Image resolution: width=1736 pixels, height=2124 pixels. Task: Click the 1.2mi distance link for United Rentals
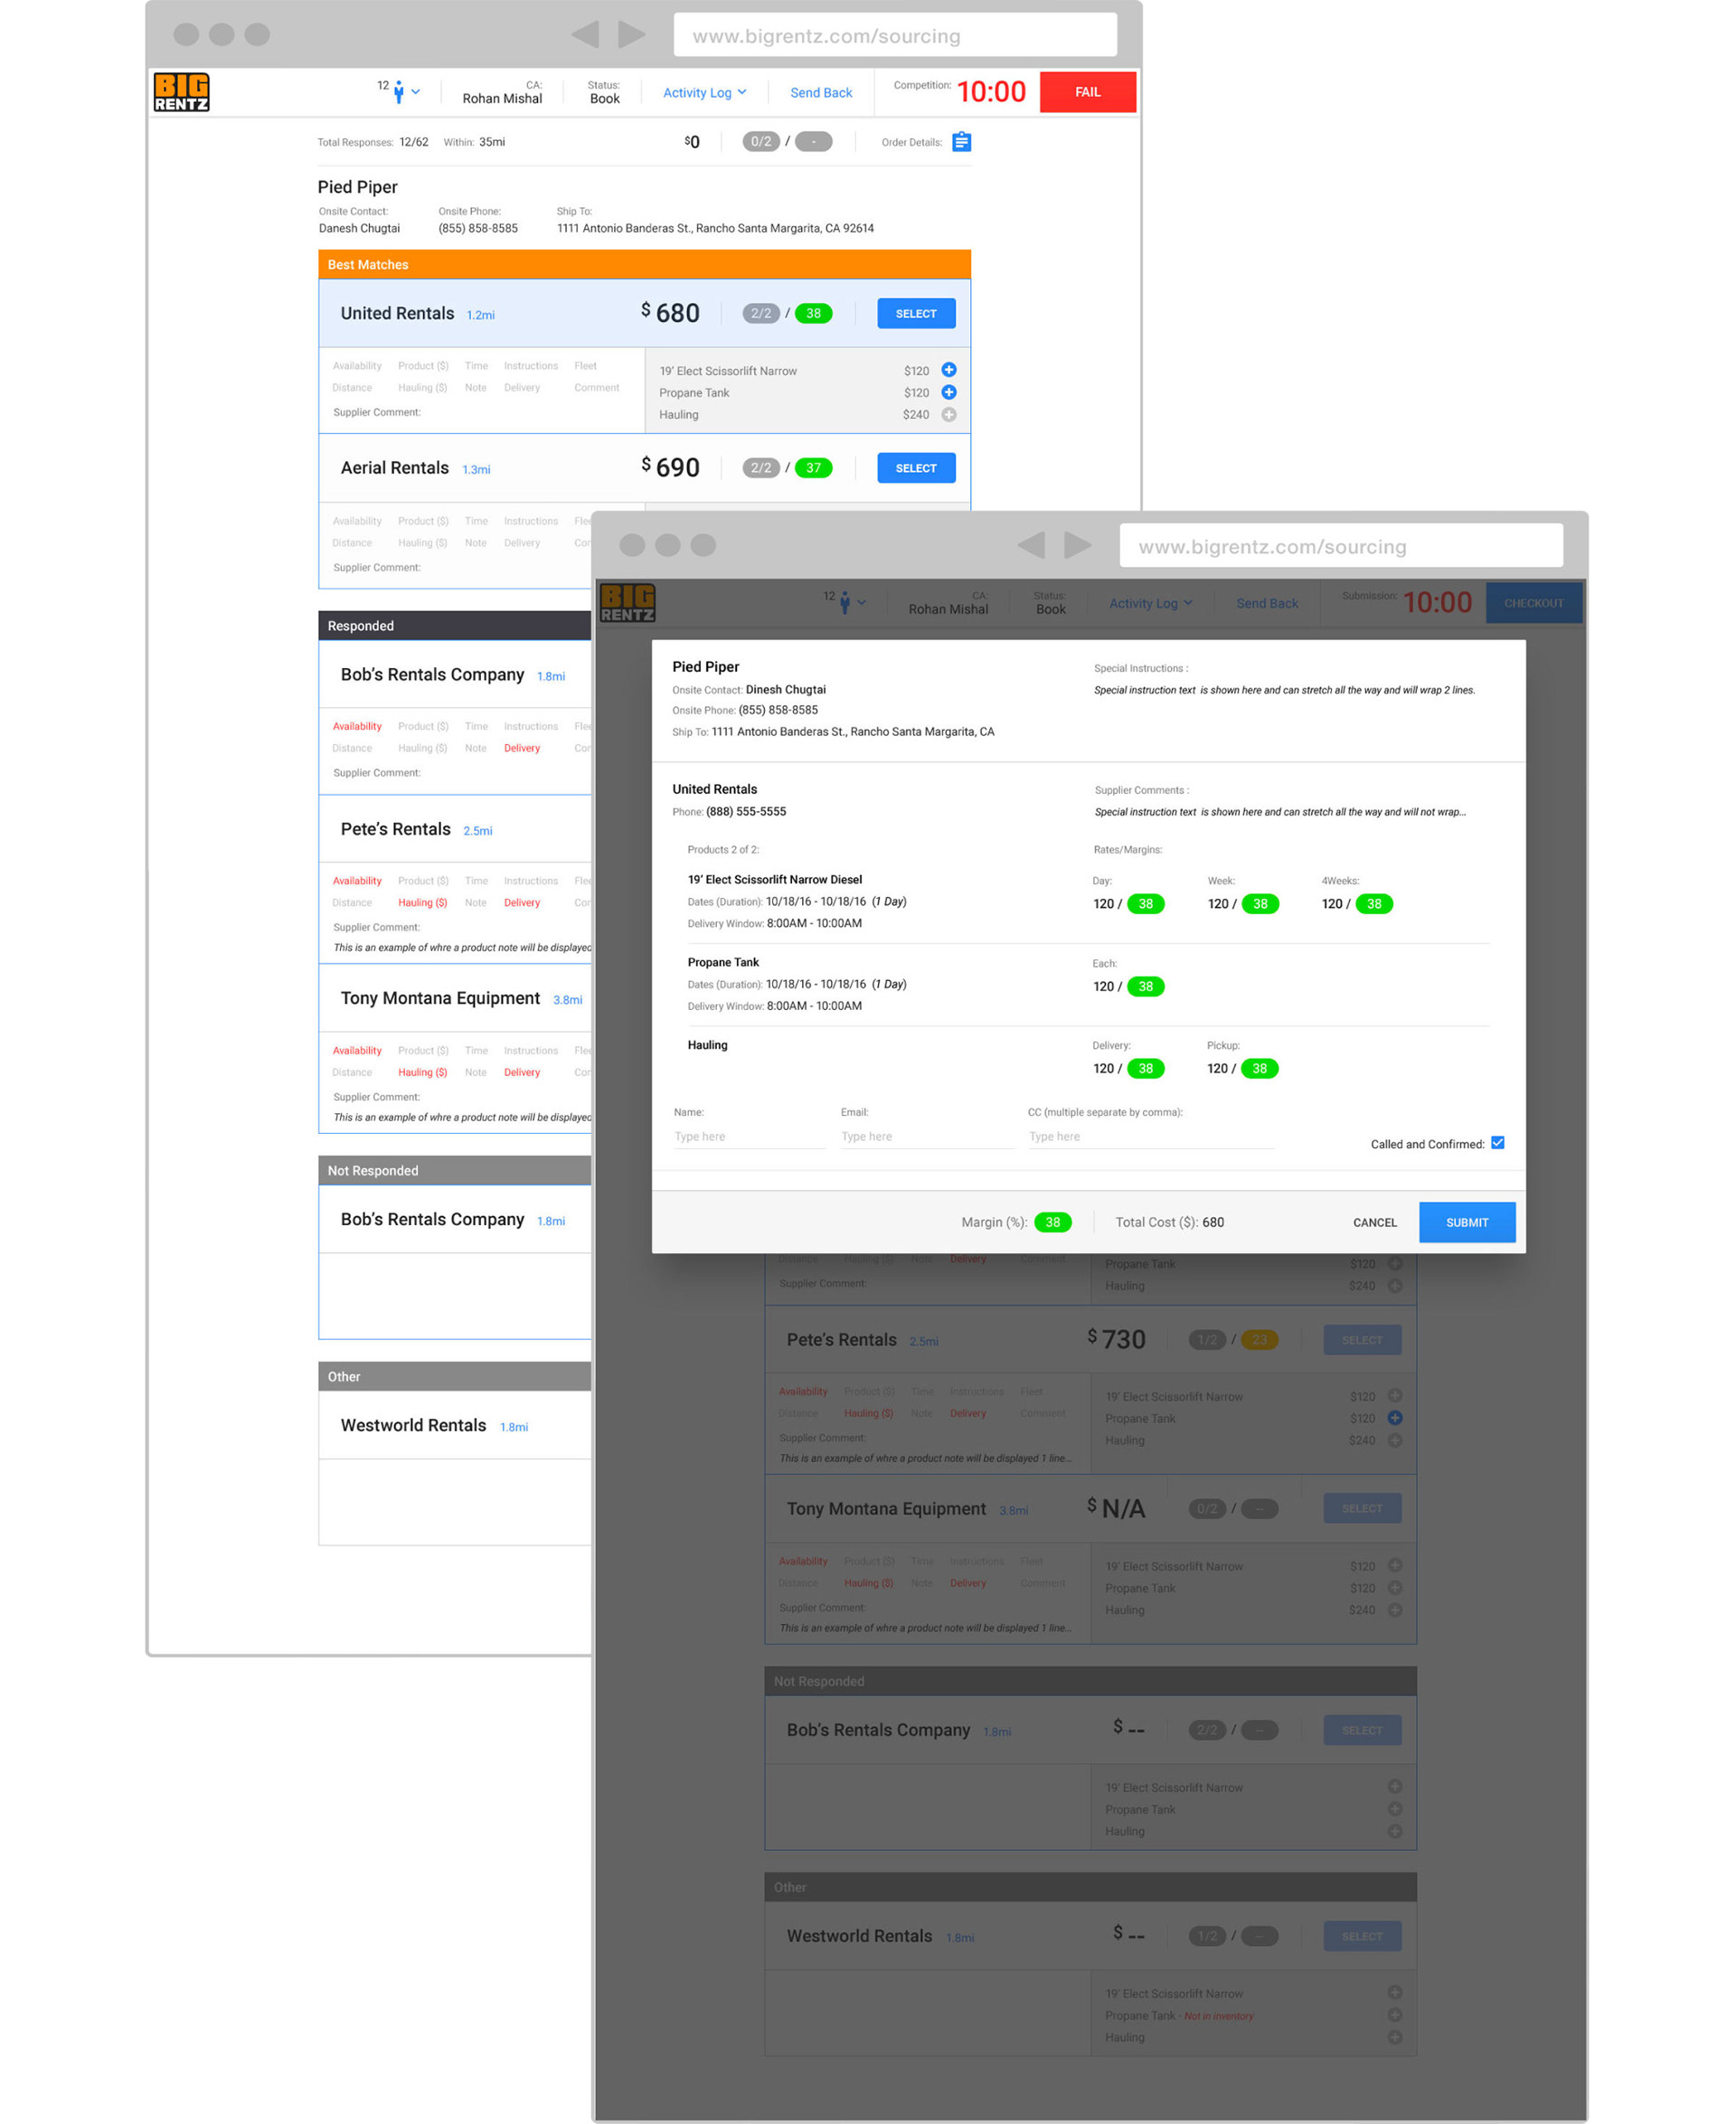pyautogui.click(x=480, y=315)
